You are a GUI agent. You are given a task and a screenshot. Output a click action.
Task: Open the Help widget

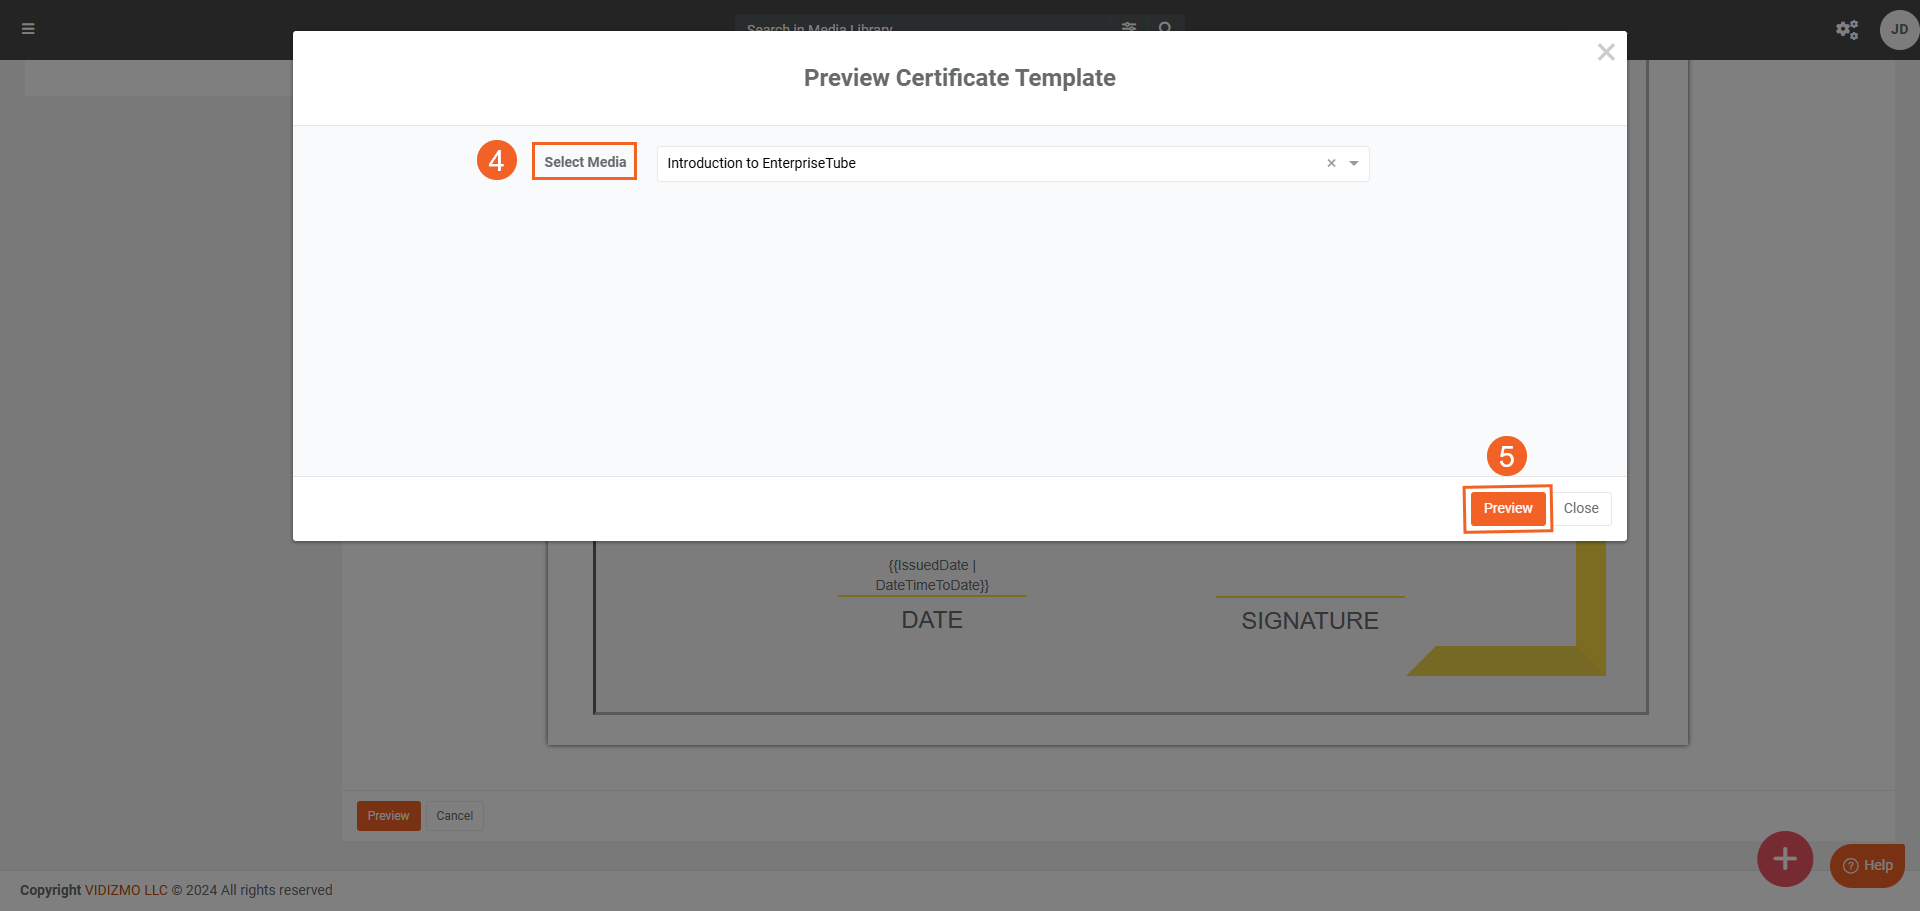point(1867,866)
